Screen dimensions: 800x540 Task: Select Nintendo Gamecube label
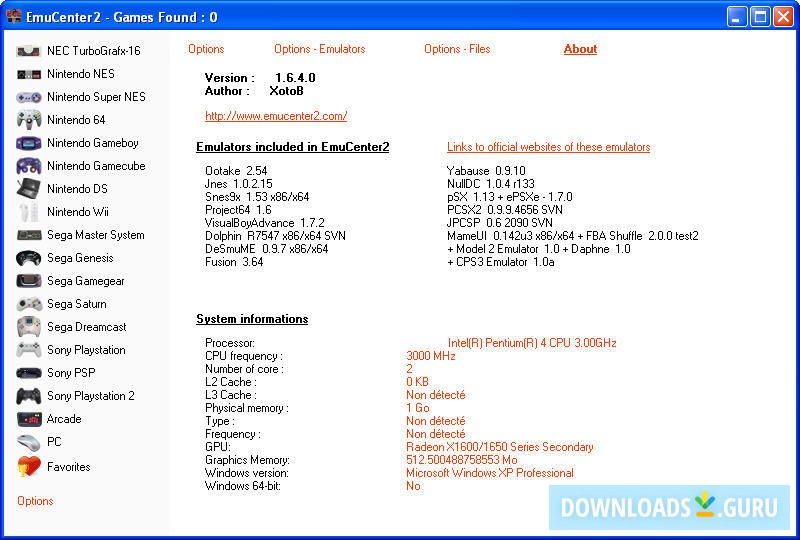tap(96, 166)
